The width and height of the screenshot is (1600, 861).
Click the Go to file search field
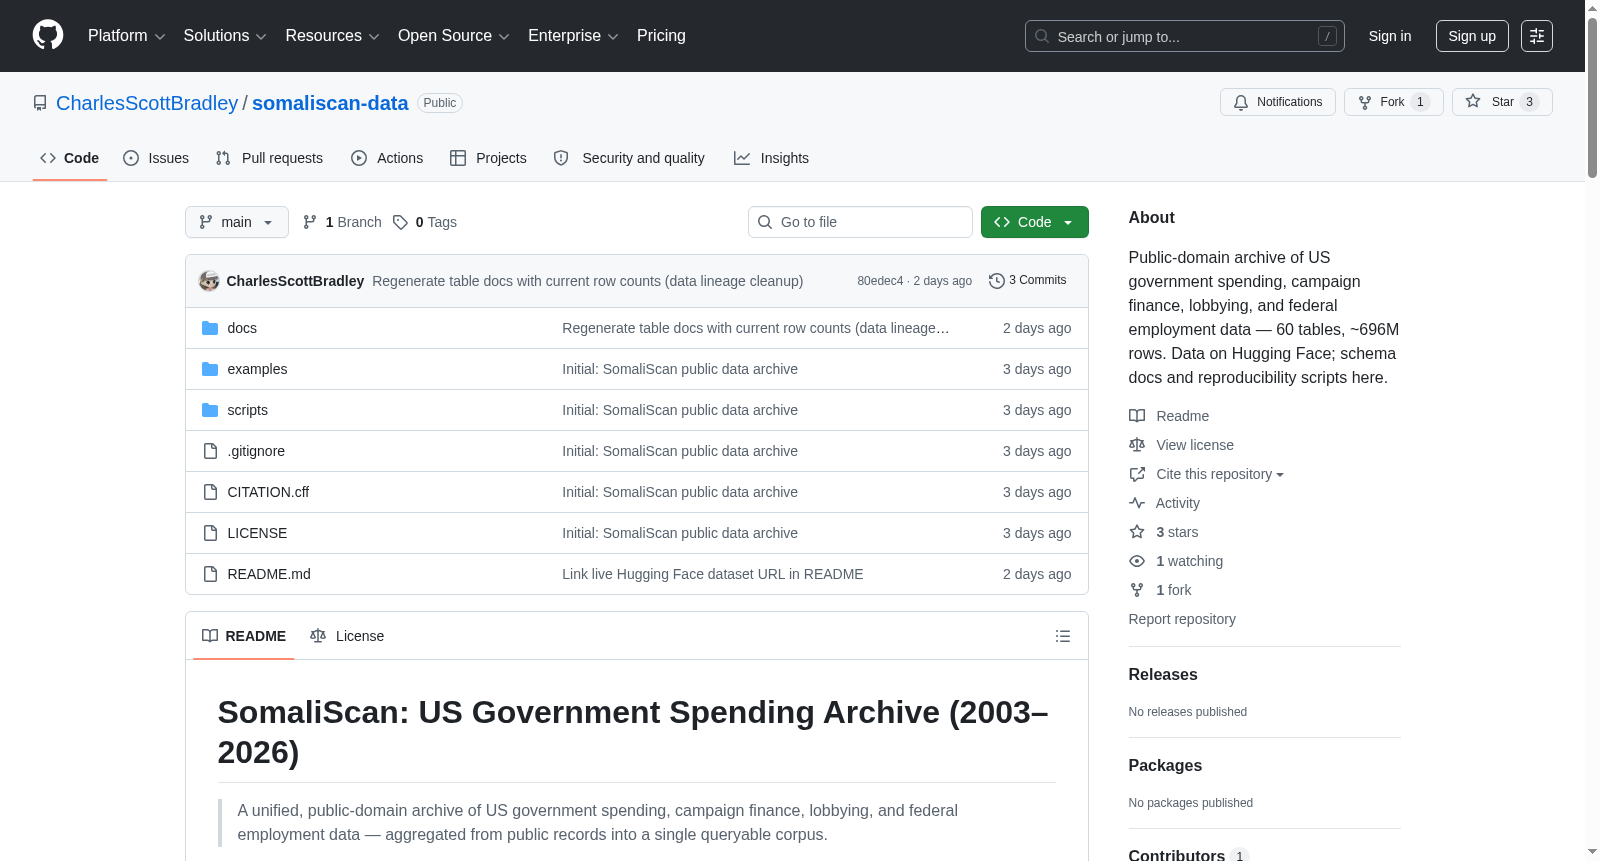[860, 222]
